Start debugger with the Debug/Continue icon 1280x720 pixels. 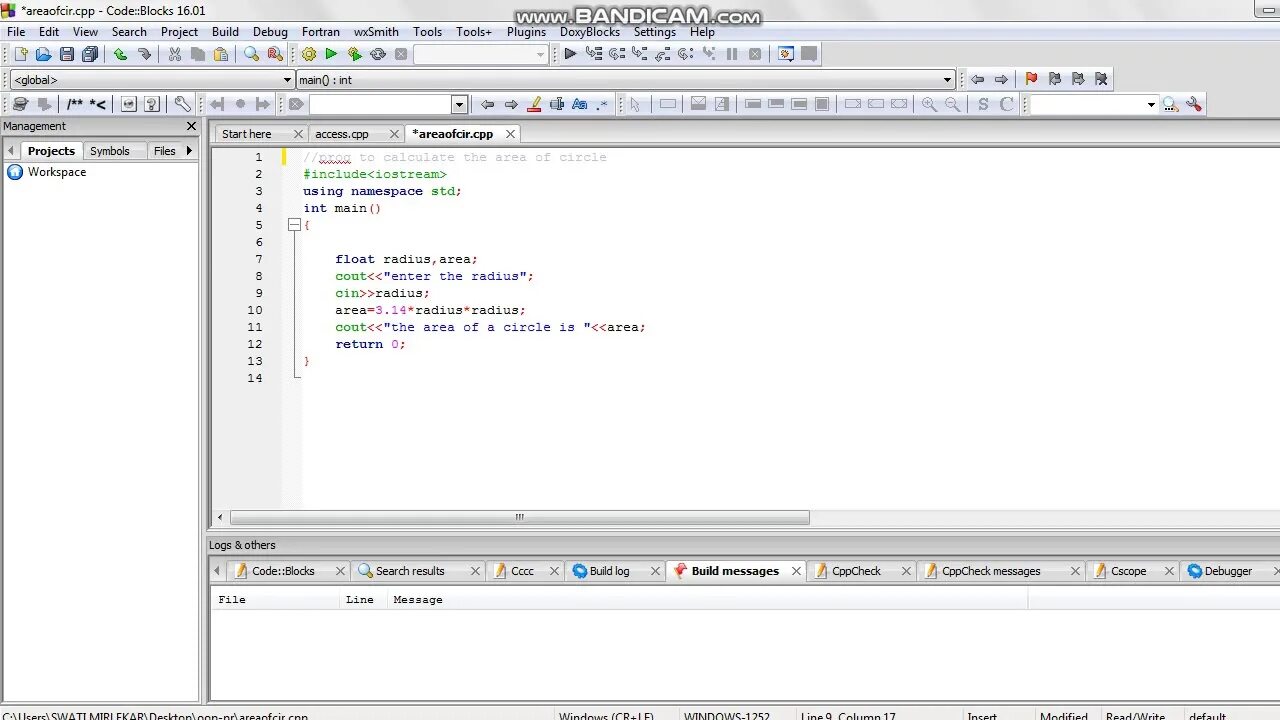(570, 54)
